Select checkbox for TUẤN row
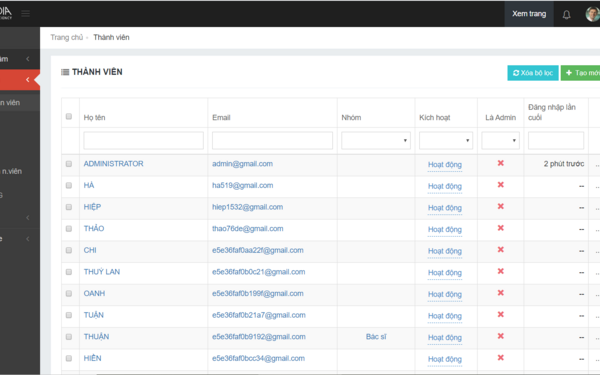The width and height of the screenshot is (600, 375). [x=69, y=315]
